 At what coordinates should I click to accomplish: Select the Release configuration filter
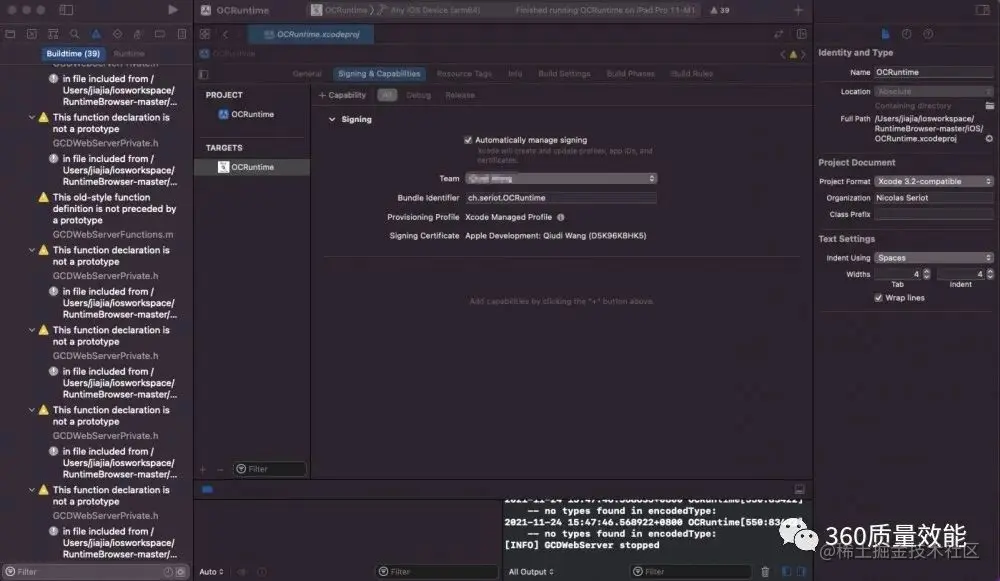(x=460, y=95)
